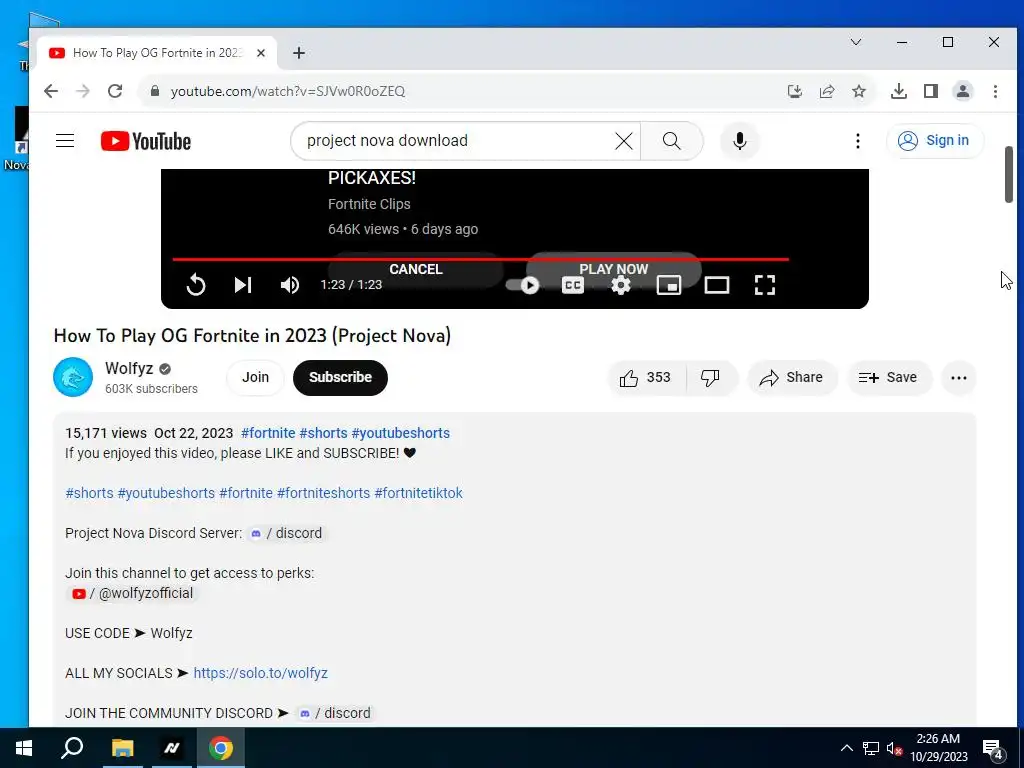The height and width of the screenshot is (768, 1024).
Task: Go to the YouTube home logo
Action: click(x=146, y=141)
